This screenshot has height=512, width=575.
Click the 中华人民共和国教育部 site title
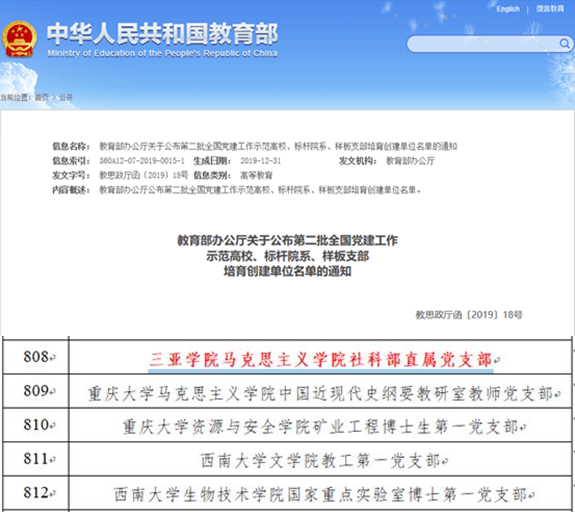point(162,33)
